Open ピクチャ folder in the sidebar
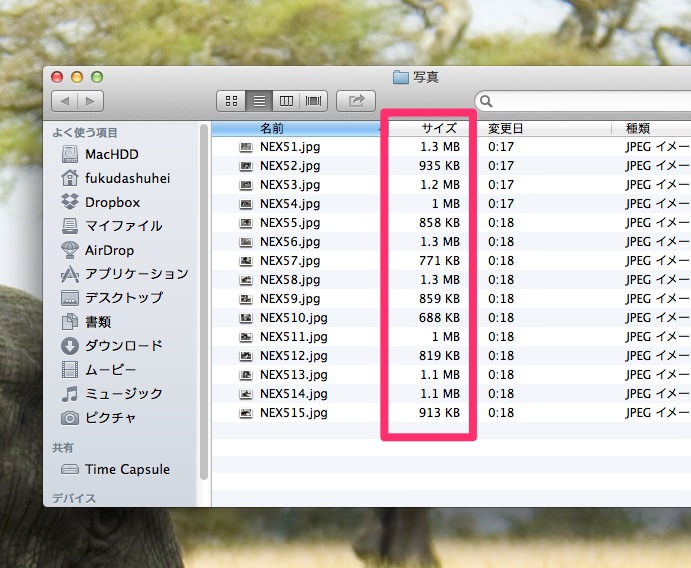The width and height of the screenshot is (691, 568). pyautogui.click(x=99, y=417)
